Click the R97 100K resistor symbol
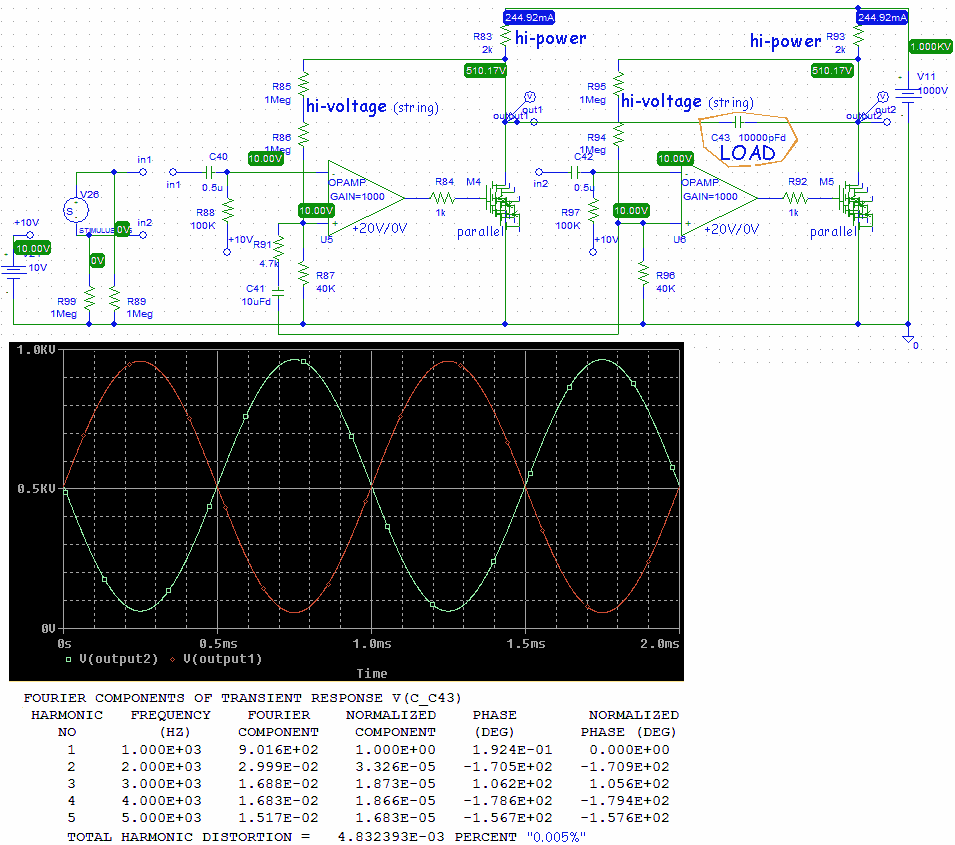This screenshot has width=955, height=845. [593, 211]
